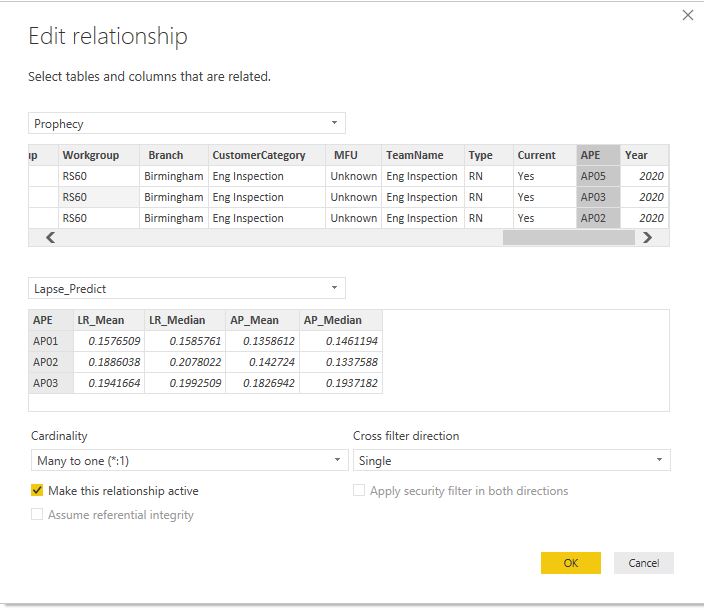
Task: Select the Workgroup column header
Action: coord(99,155)
